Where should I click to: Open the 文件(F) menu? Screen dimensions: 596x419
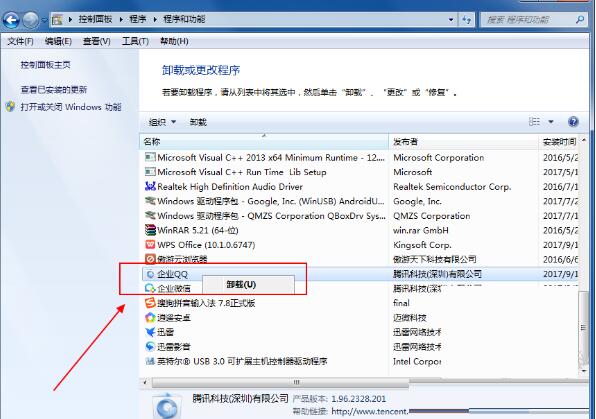pyautogui.click(x=20, y=41)
